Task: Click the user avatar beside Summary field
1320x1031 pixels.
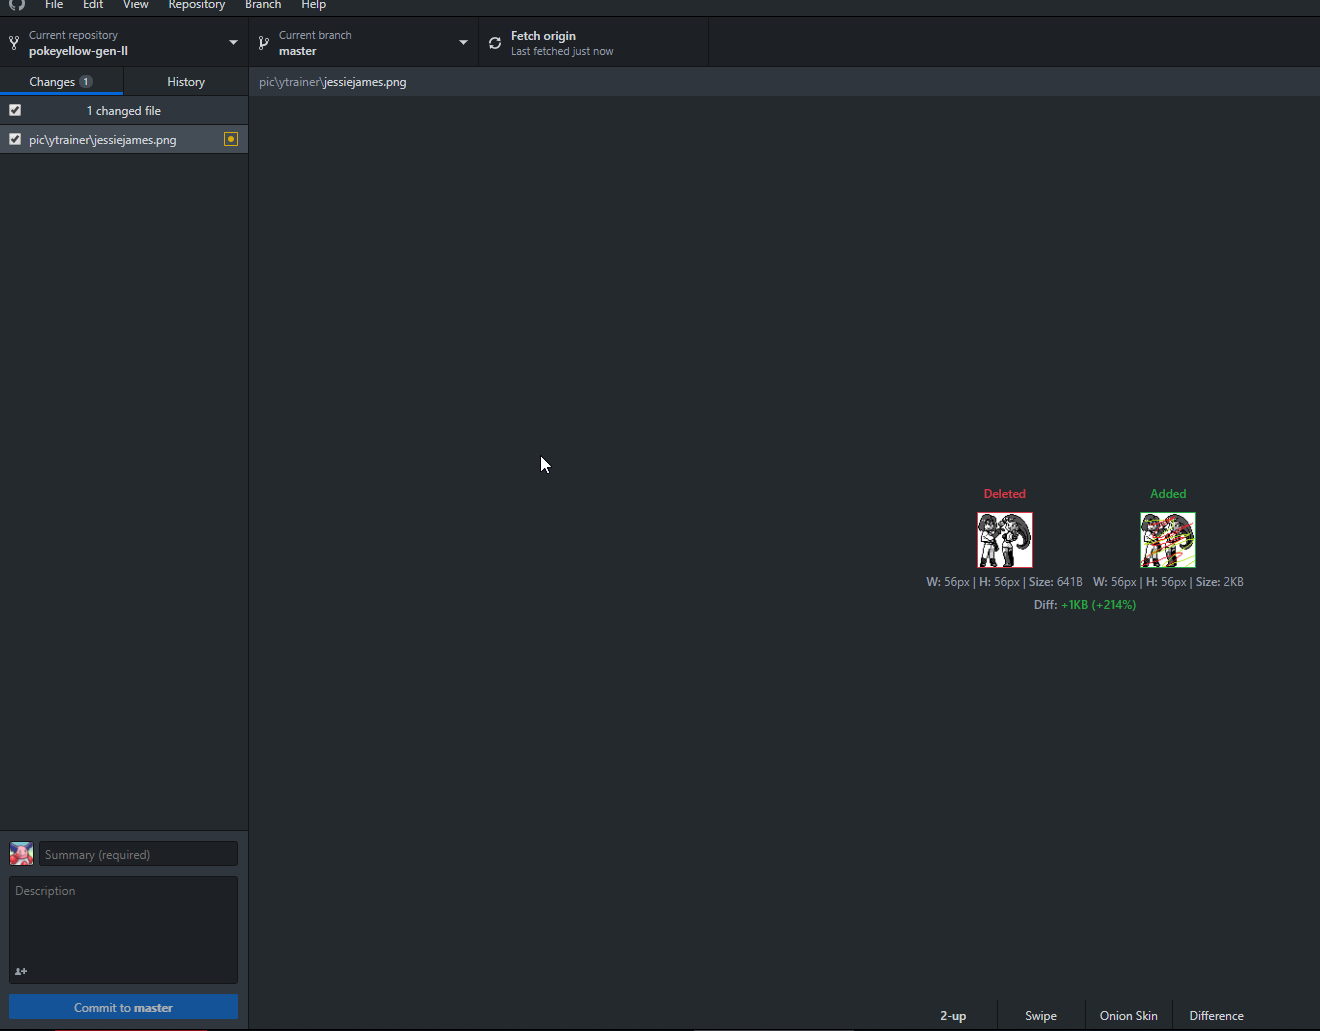Action: (21, 853)
